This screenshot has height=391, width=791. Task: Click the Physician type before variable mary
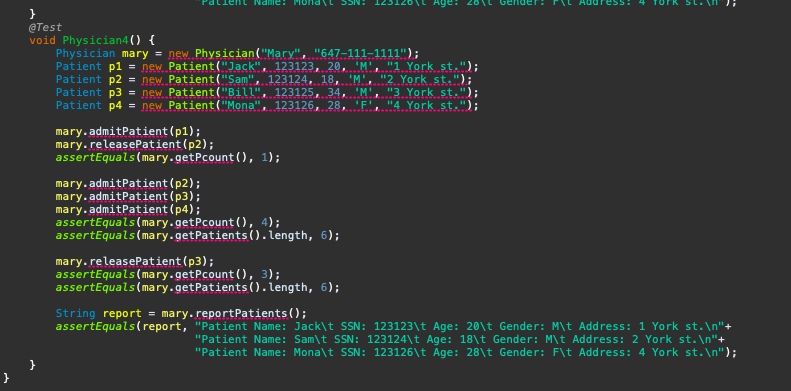pos(85,53)
